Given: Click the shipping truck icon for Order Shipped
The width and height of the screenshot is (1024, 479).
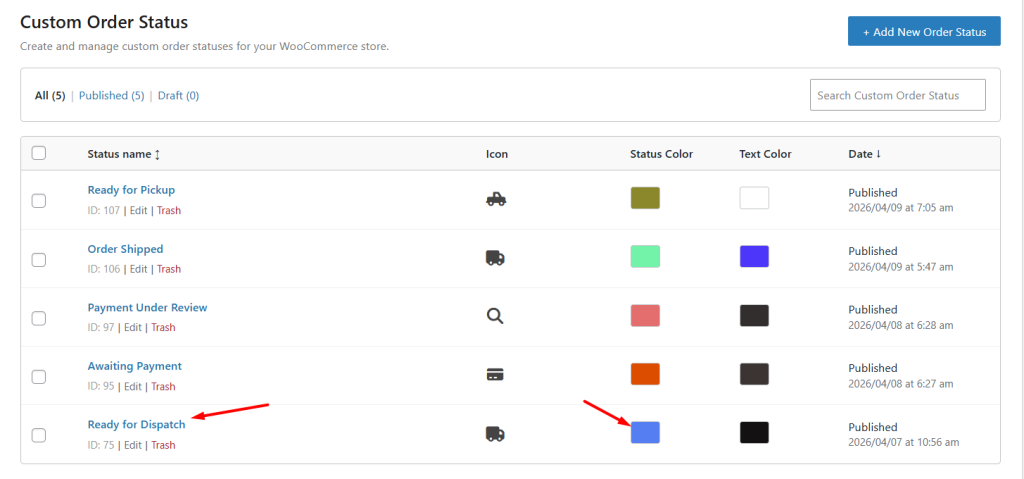Looking at the screenshot, I should 495,257.
